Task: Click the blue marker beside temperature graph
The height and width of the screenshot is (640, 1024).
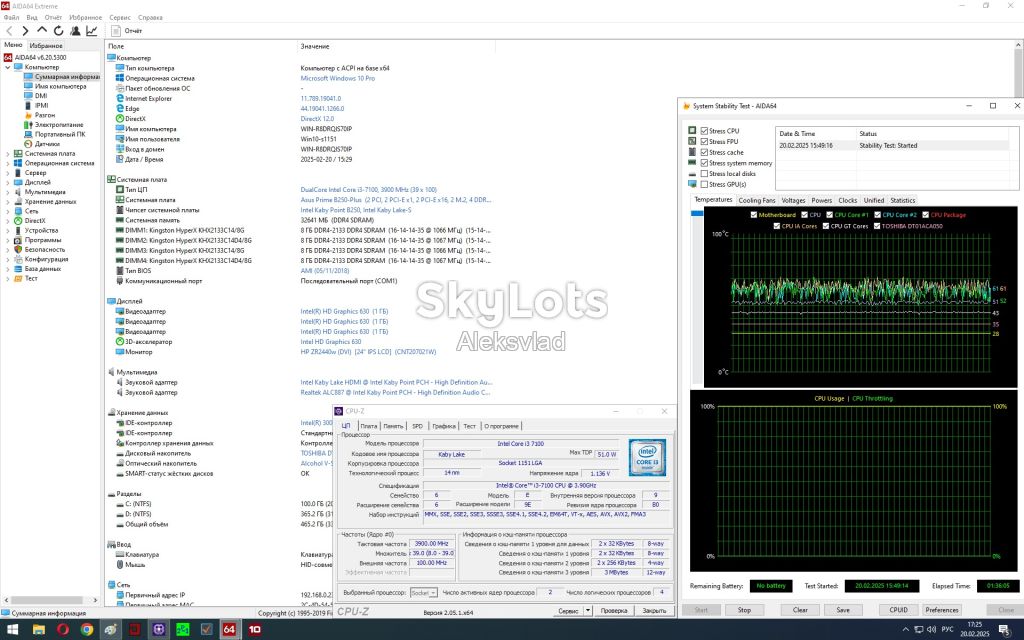Action: click(697, 213)
